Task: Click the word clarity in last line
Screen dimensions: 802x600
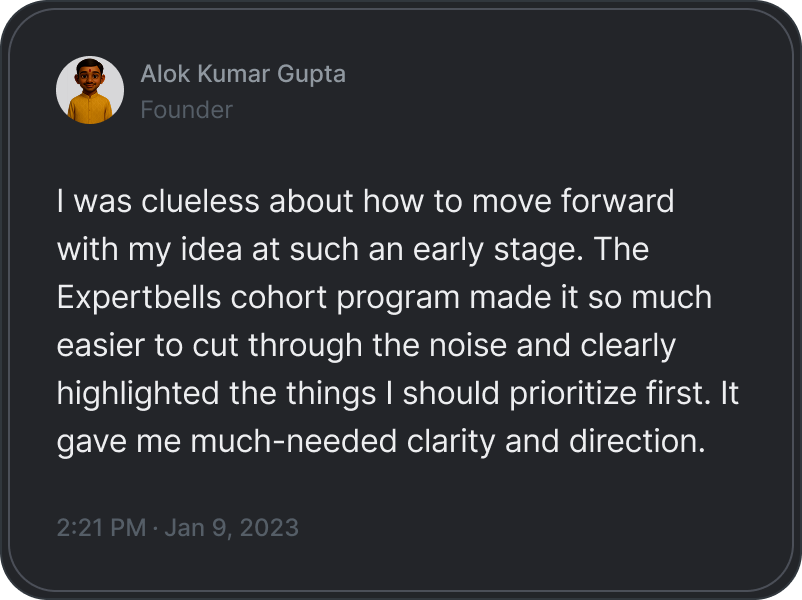Action: coord(451,441)
